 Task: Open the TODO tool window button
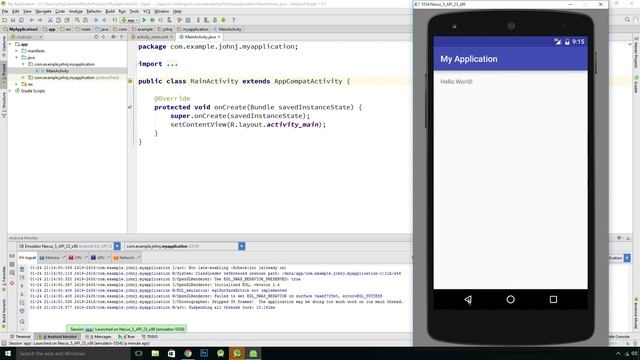pyautogui.click(x=150, y=337)
